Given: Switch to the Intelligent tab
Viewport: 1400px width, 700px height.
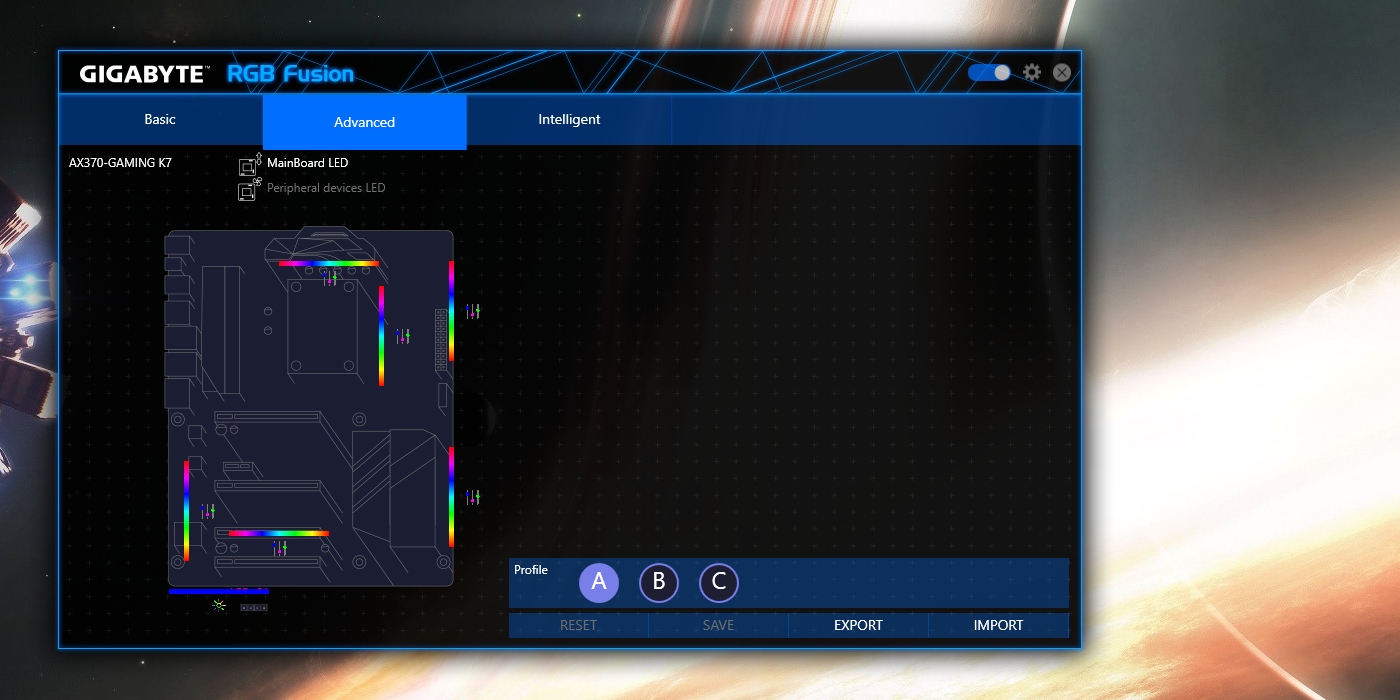Looking at the screenshot, I should pos(569,120).
